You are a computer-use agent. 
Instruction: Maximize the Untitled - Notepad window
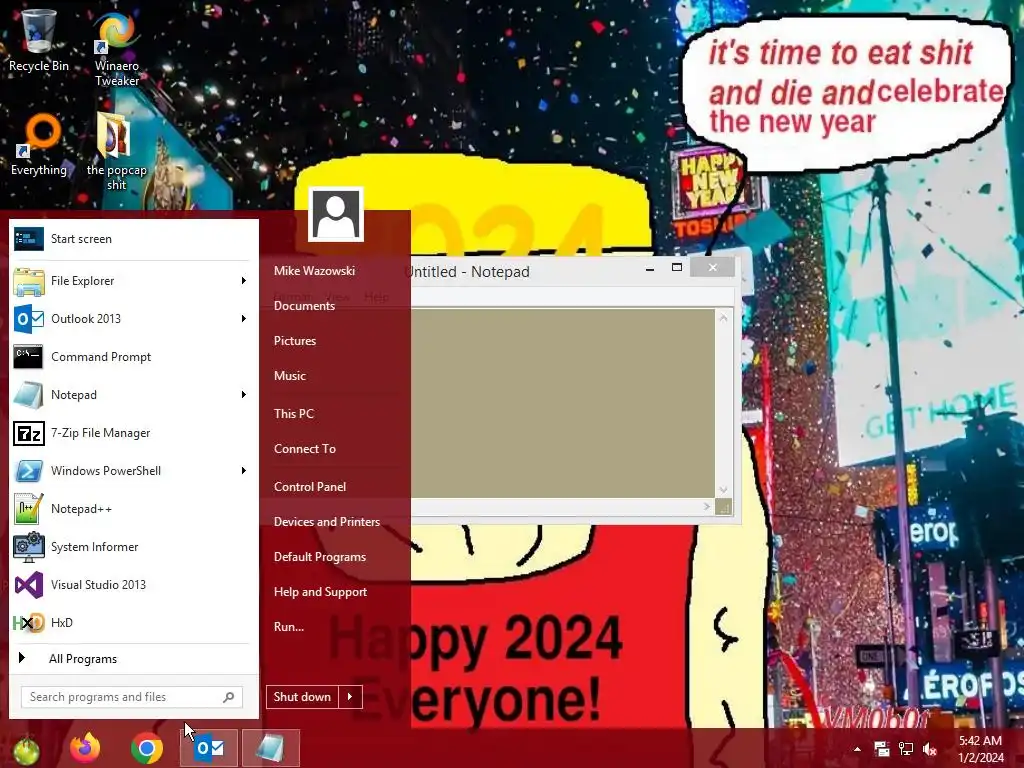click(x=677, y=268)
